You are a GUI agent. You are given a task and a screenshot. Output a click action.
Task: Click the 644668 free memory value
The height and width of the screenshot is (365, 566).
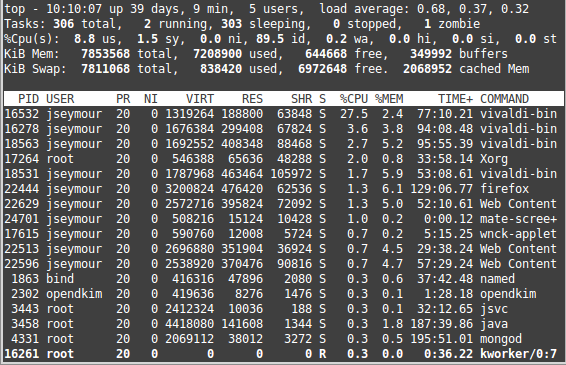coord(326,54)
